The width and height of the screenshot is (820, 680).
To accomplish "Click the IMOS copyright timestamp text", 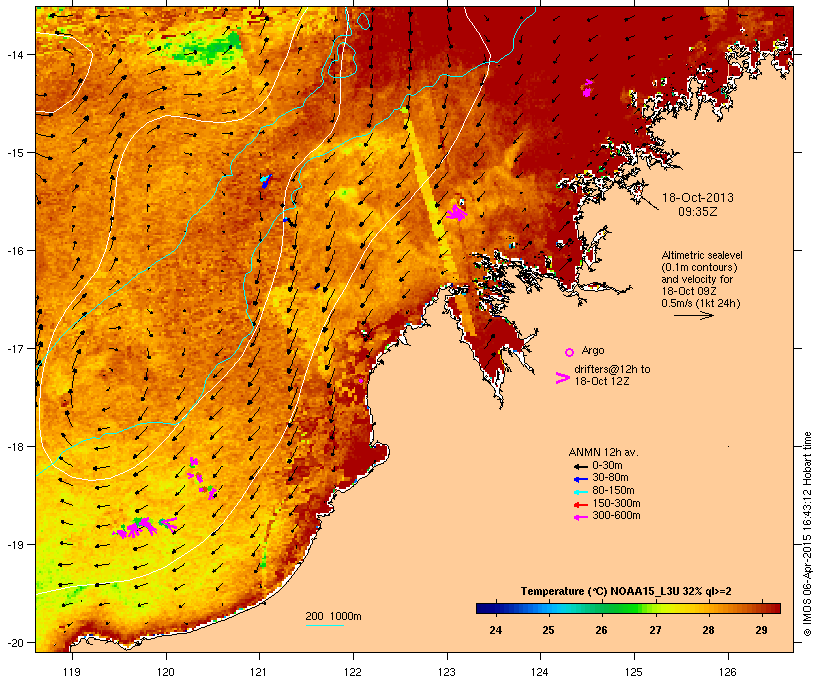I will pyautogui.click(x=807, y=534).
